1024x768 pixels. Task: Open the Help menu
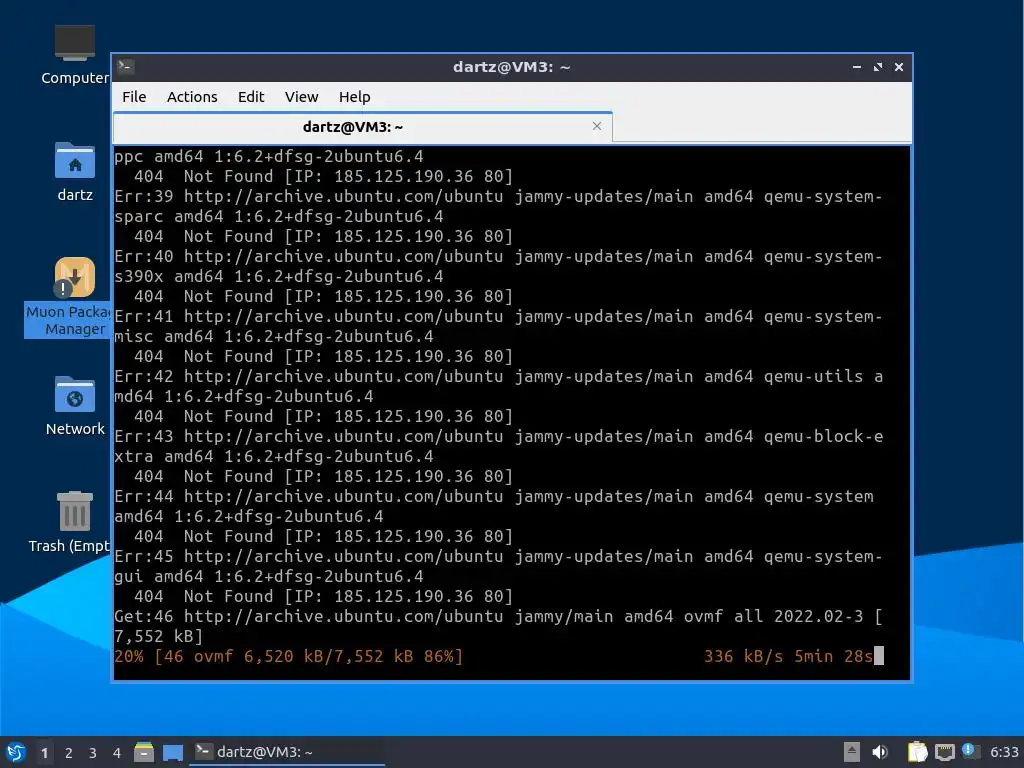pyautogui.click(x=355, y=97)
